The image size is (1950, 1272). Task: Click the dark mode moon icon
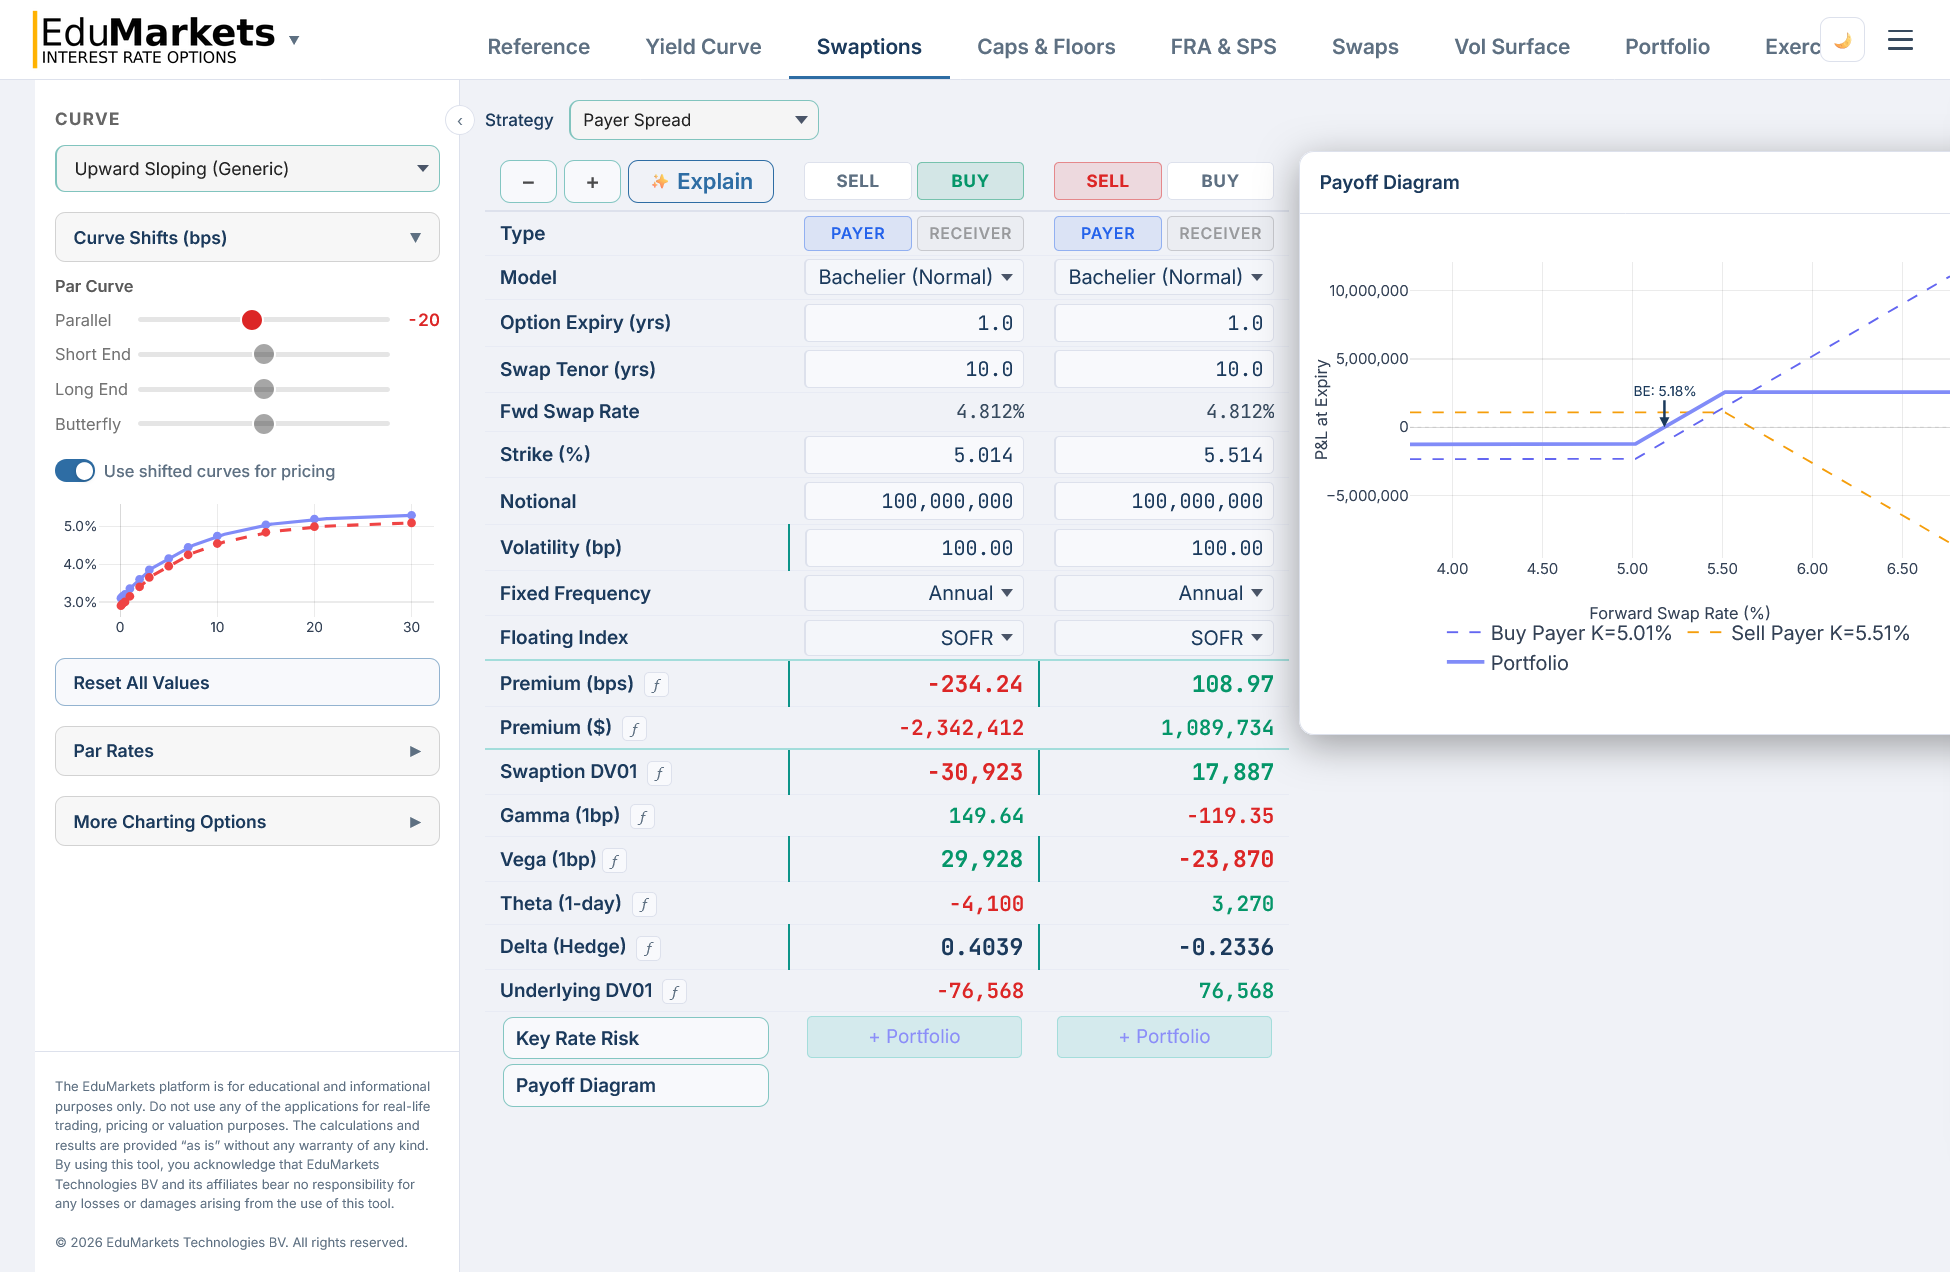[1843, 39]
